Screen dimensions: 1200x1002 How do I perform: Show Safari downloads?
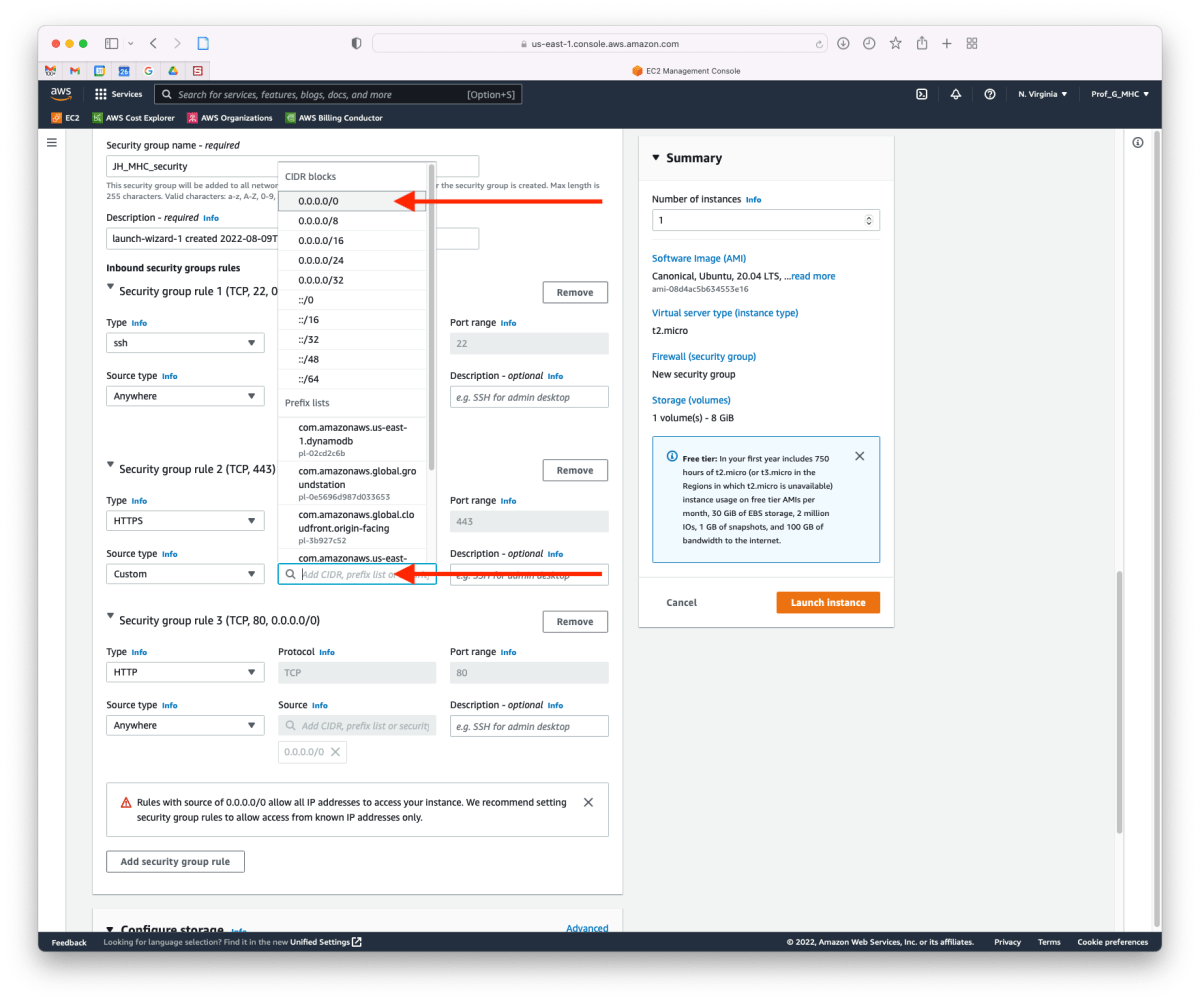tap(843, 44)
